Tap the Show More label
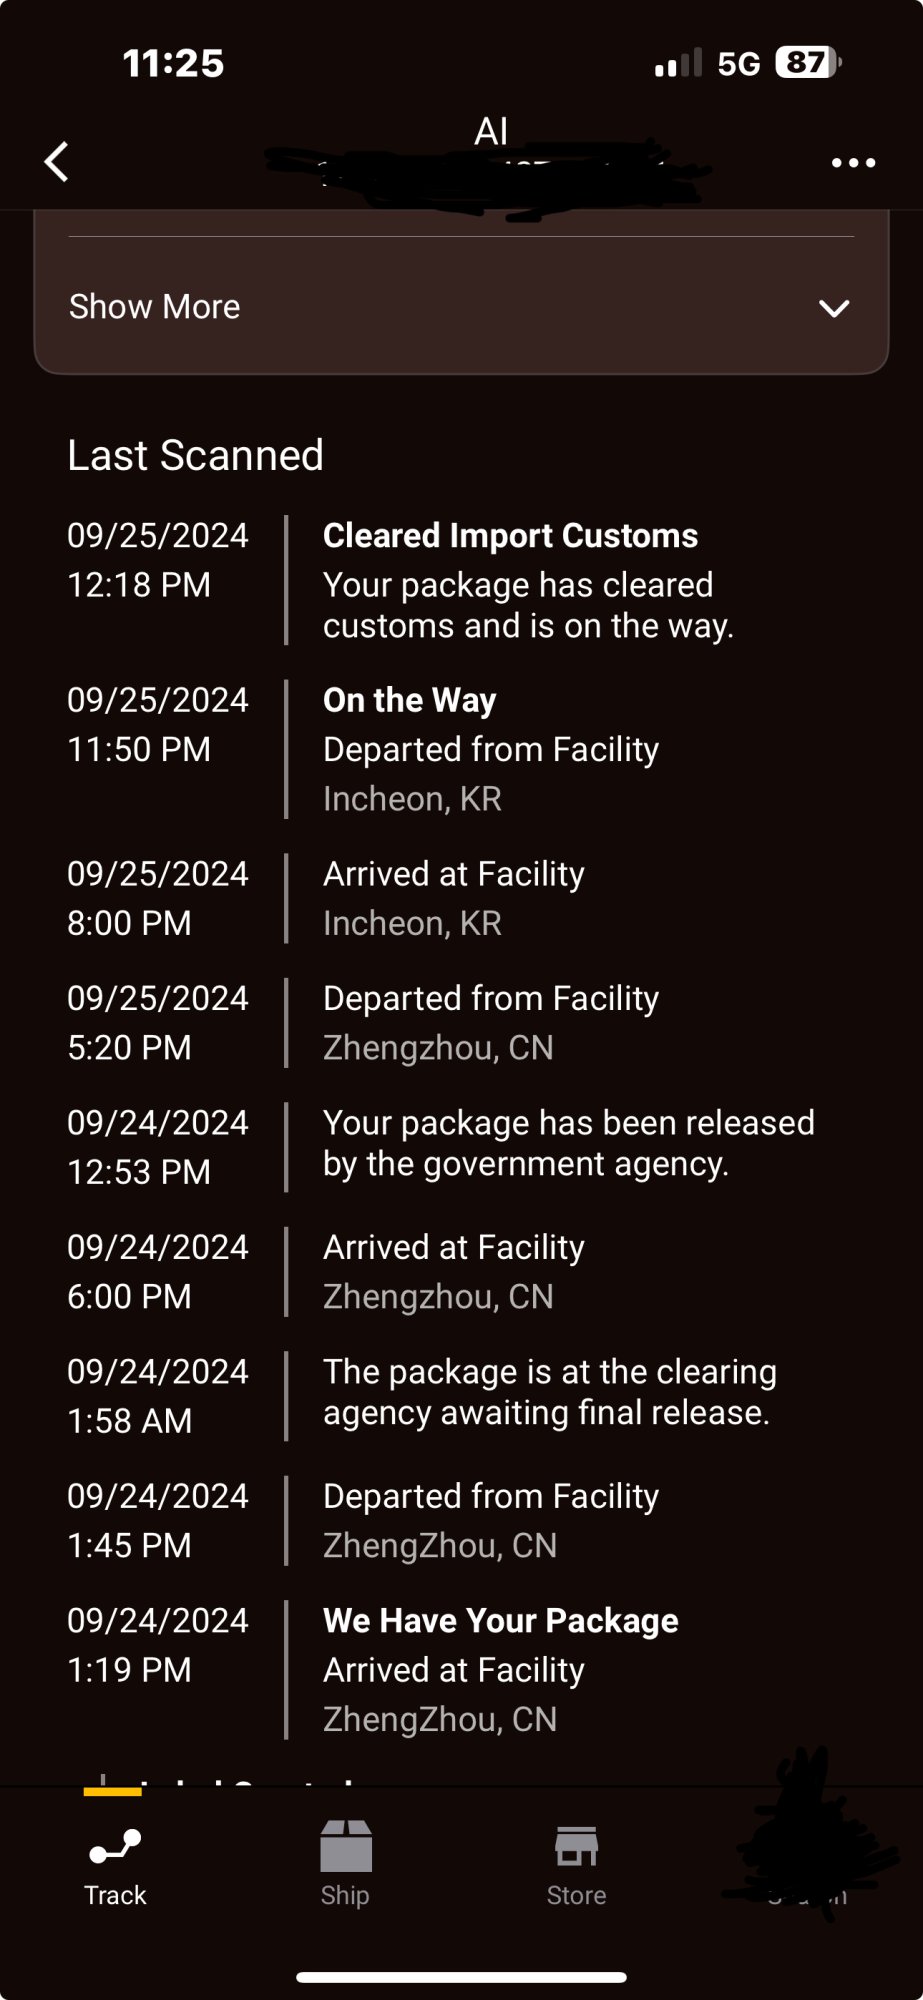 pyautogui.click(x=154, y=306)
